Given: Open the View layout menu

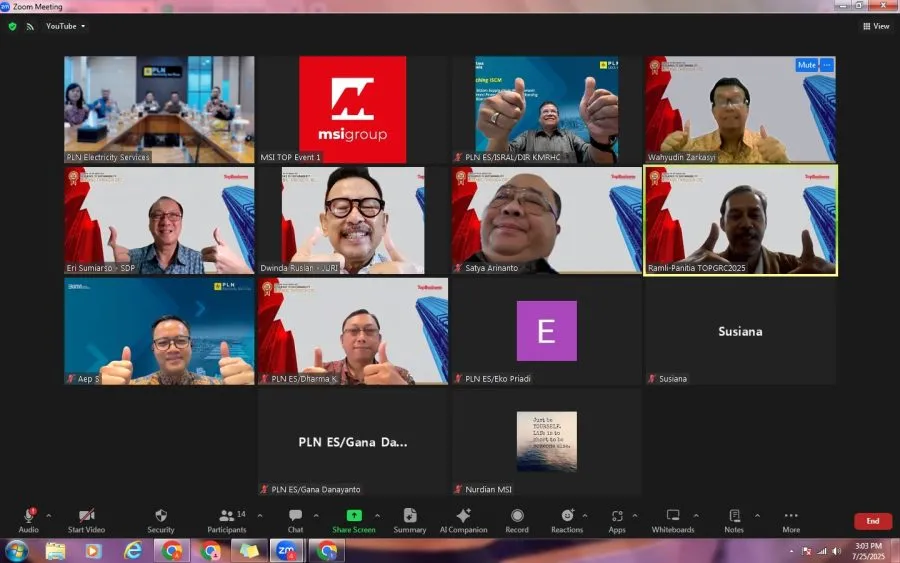Looking at the screenshot, I should click(x=875, y=26).
